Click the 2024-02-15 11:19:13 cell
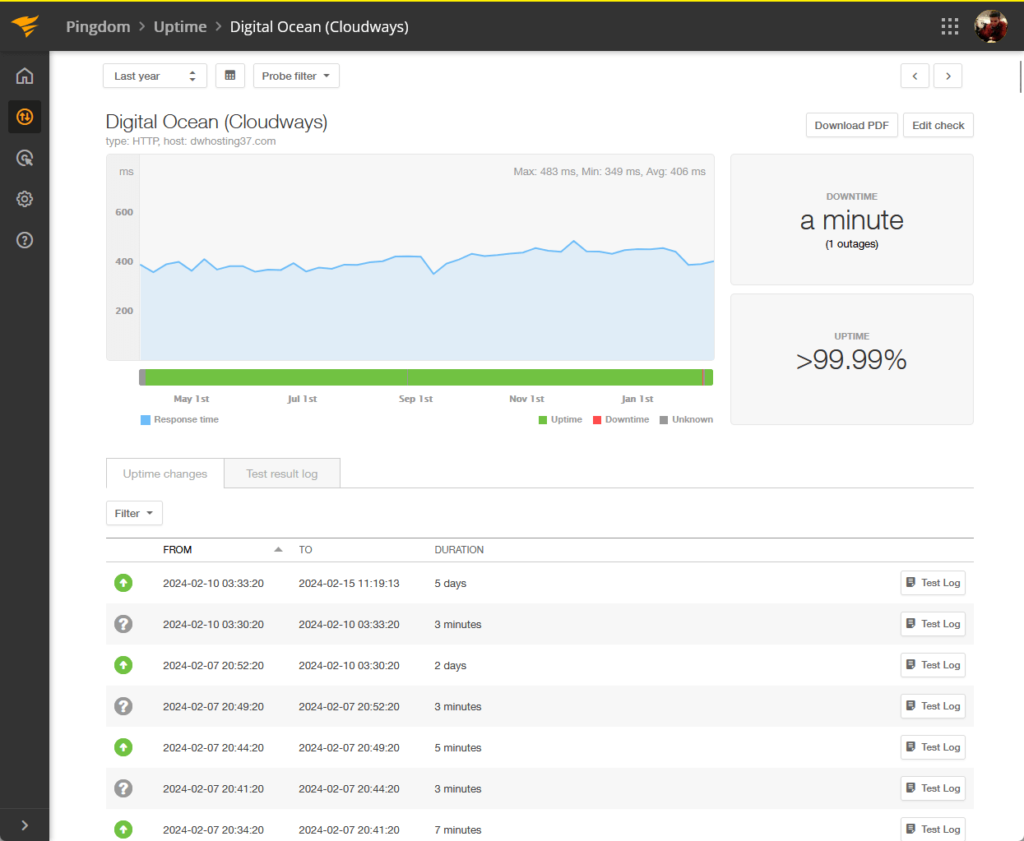 [x=349, y=583]
